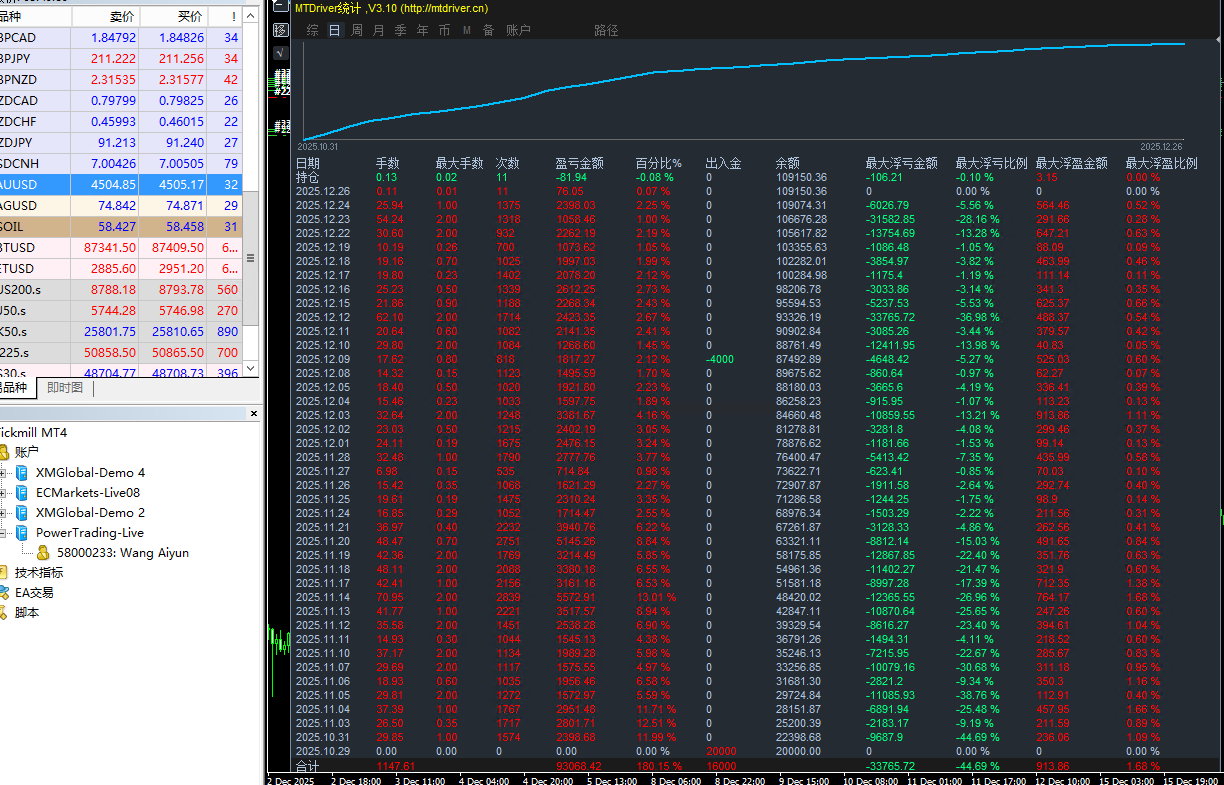
Task: Click the 盈亏金额 column header
Action: click(579, 163)
